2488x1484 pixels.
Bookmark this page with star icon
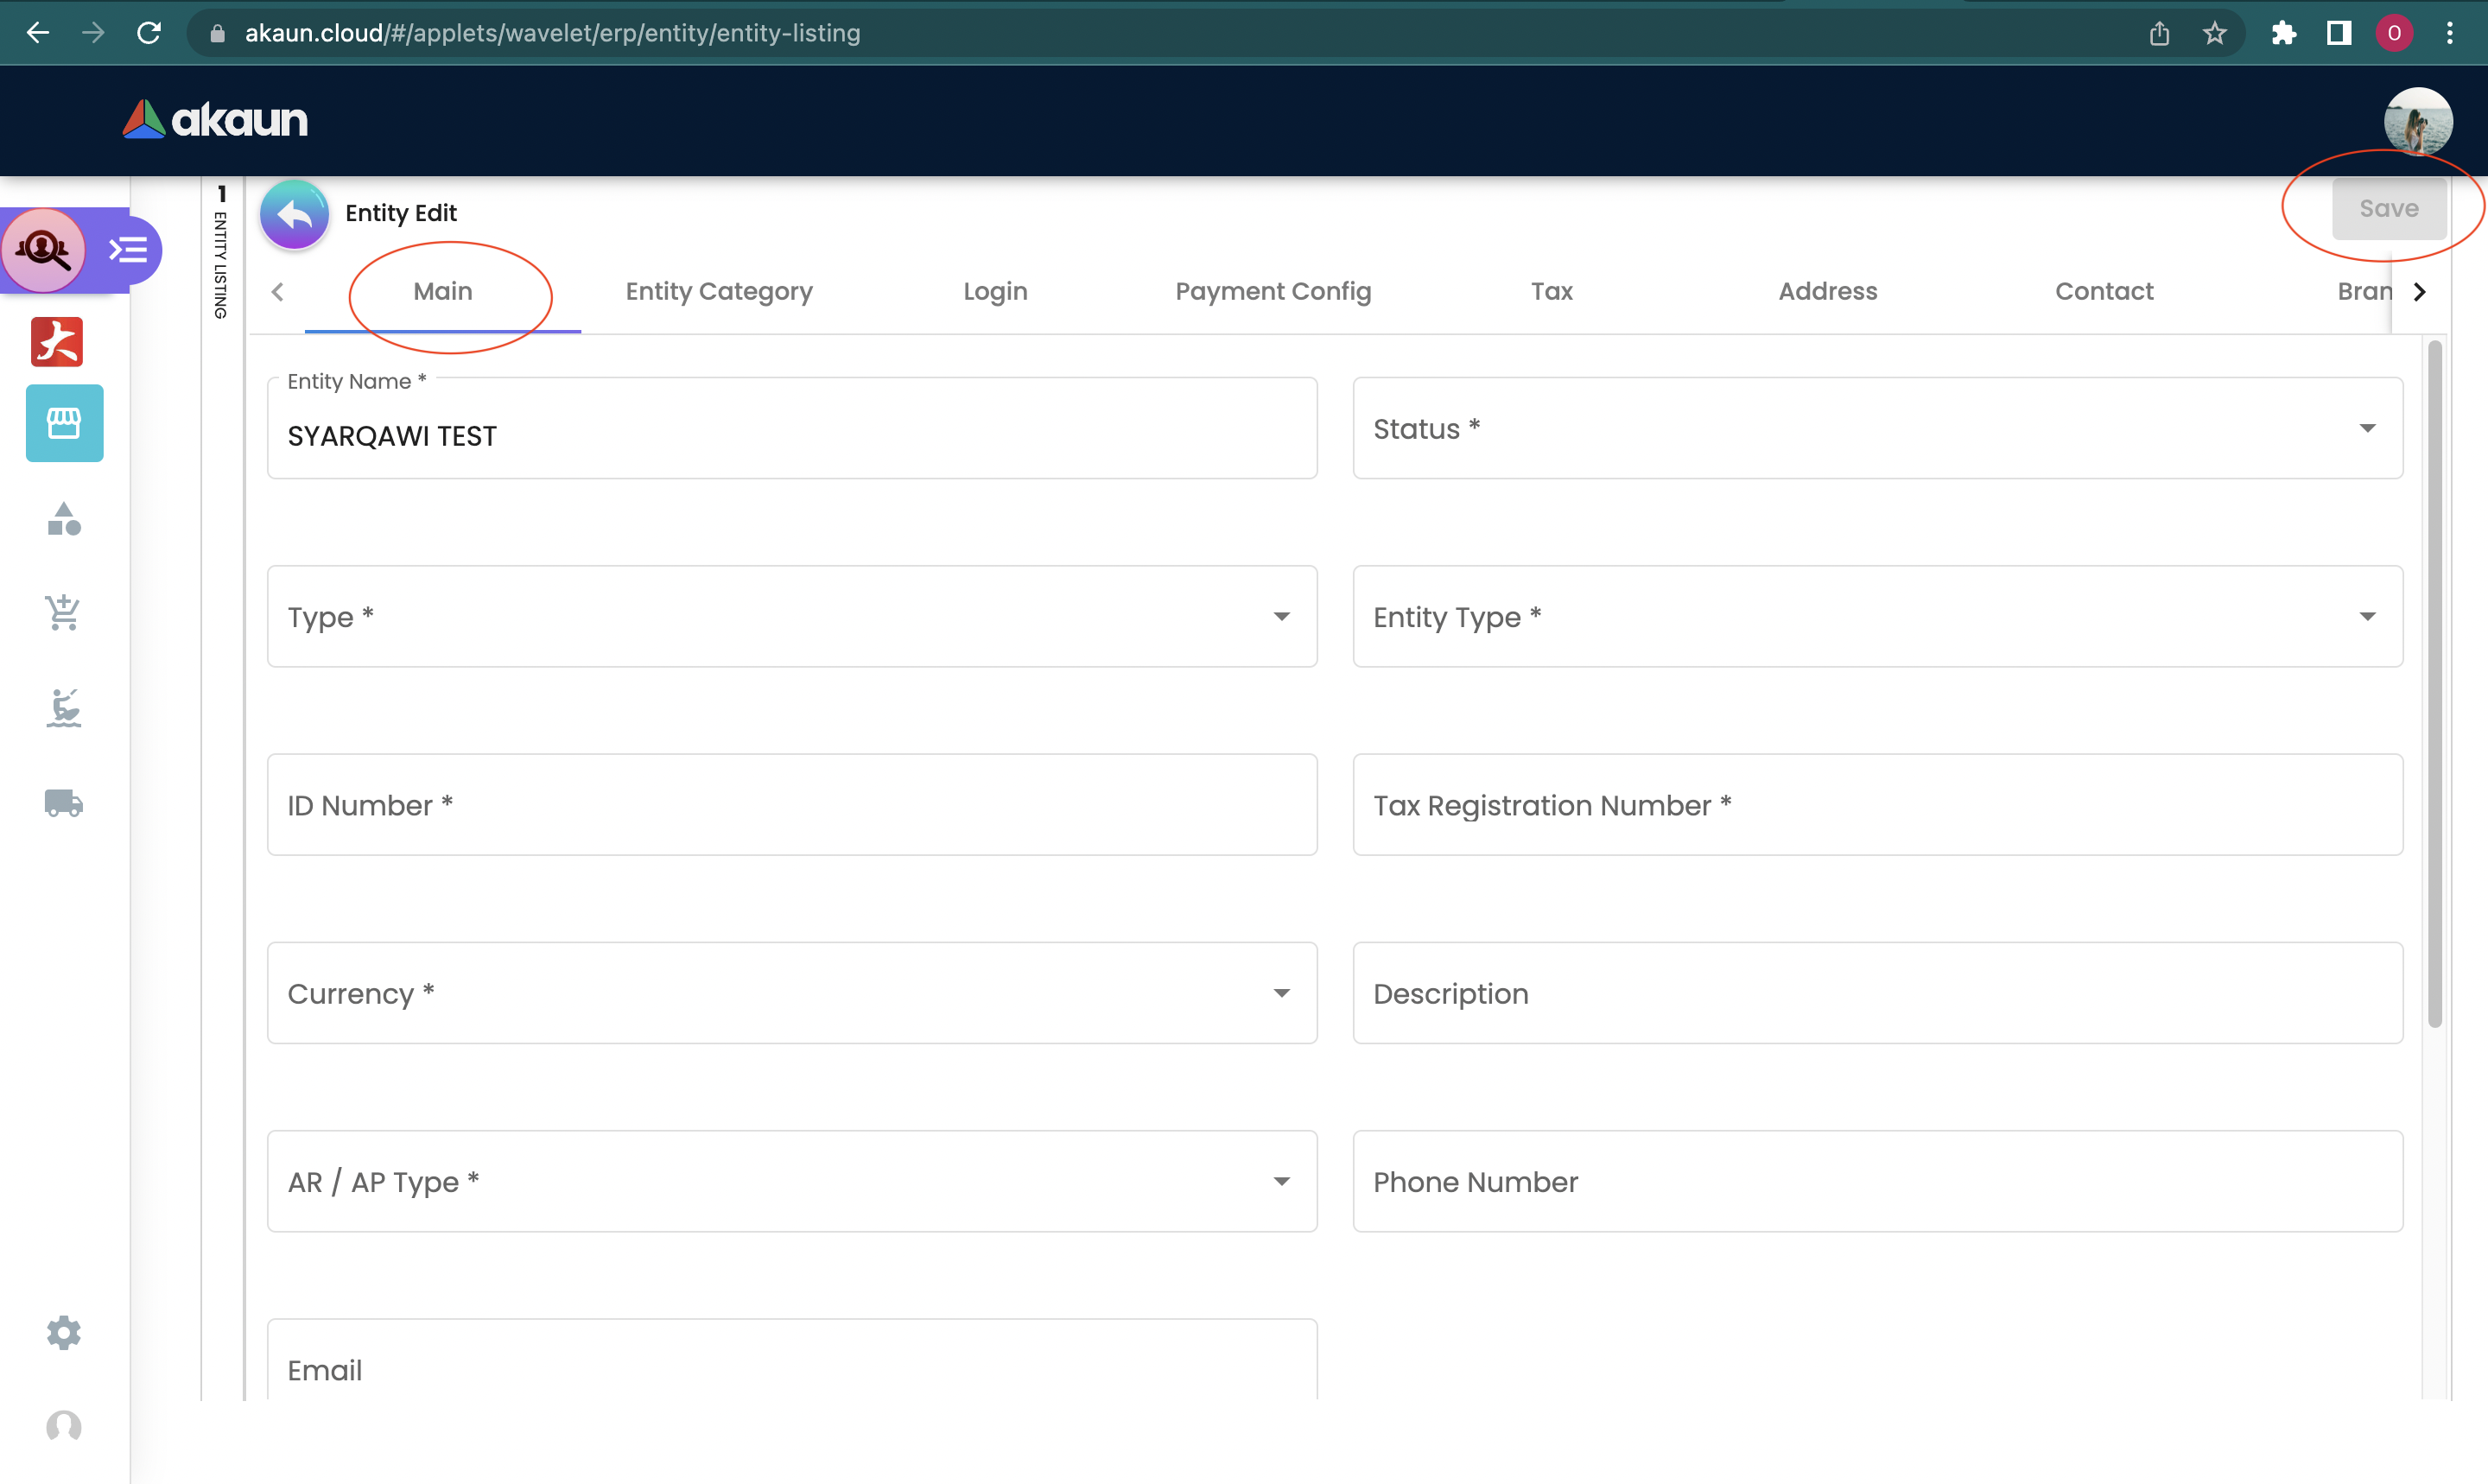[2214, 33]
